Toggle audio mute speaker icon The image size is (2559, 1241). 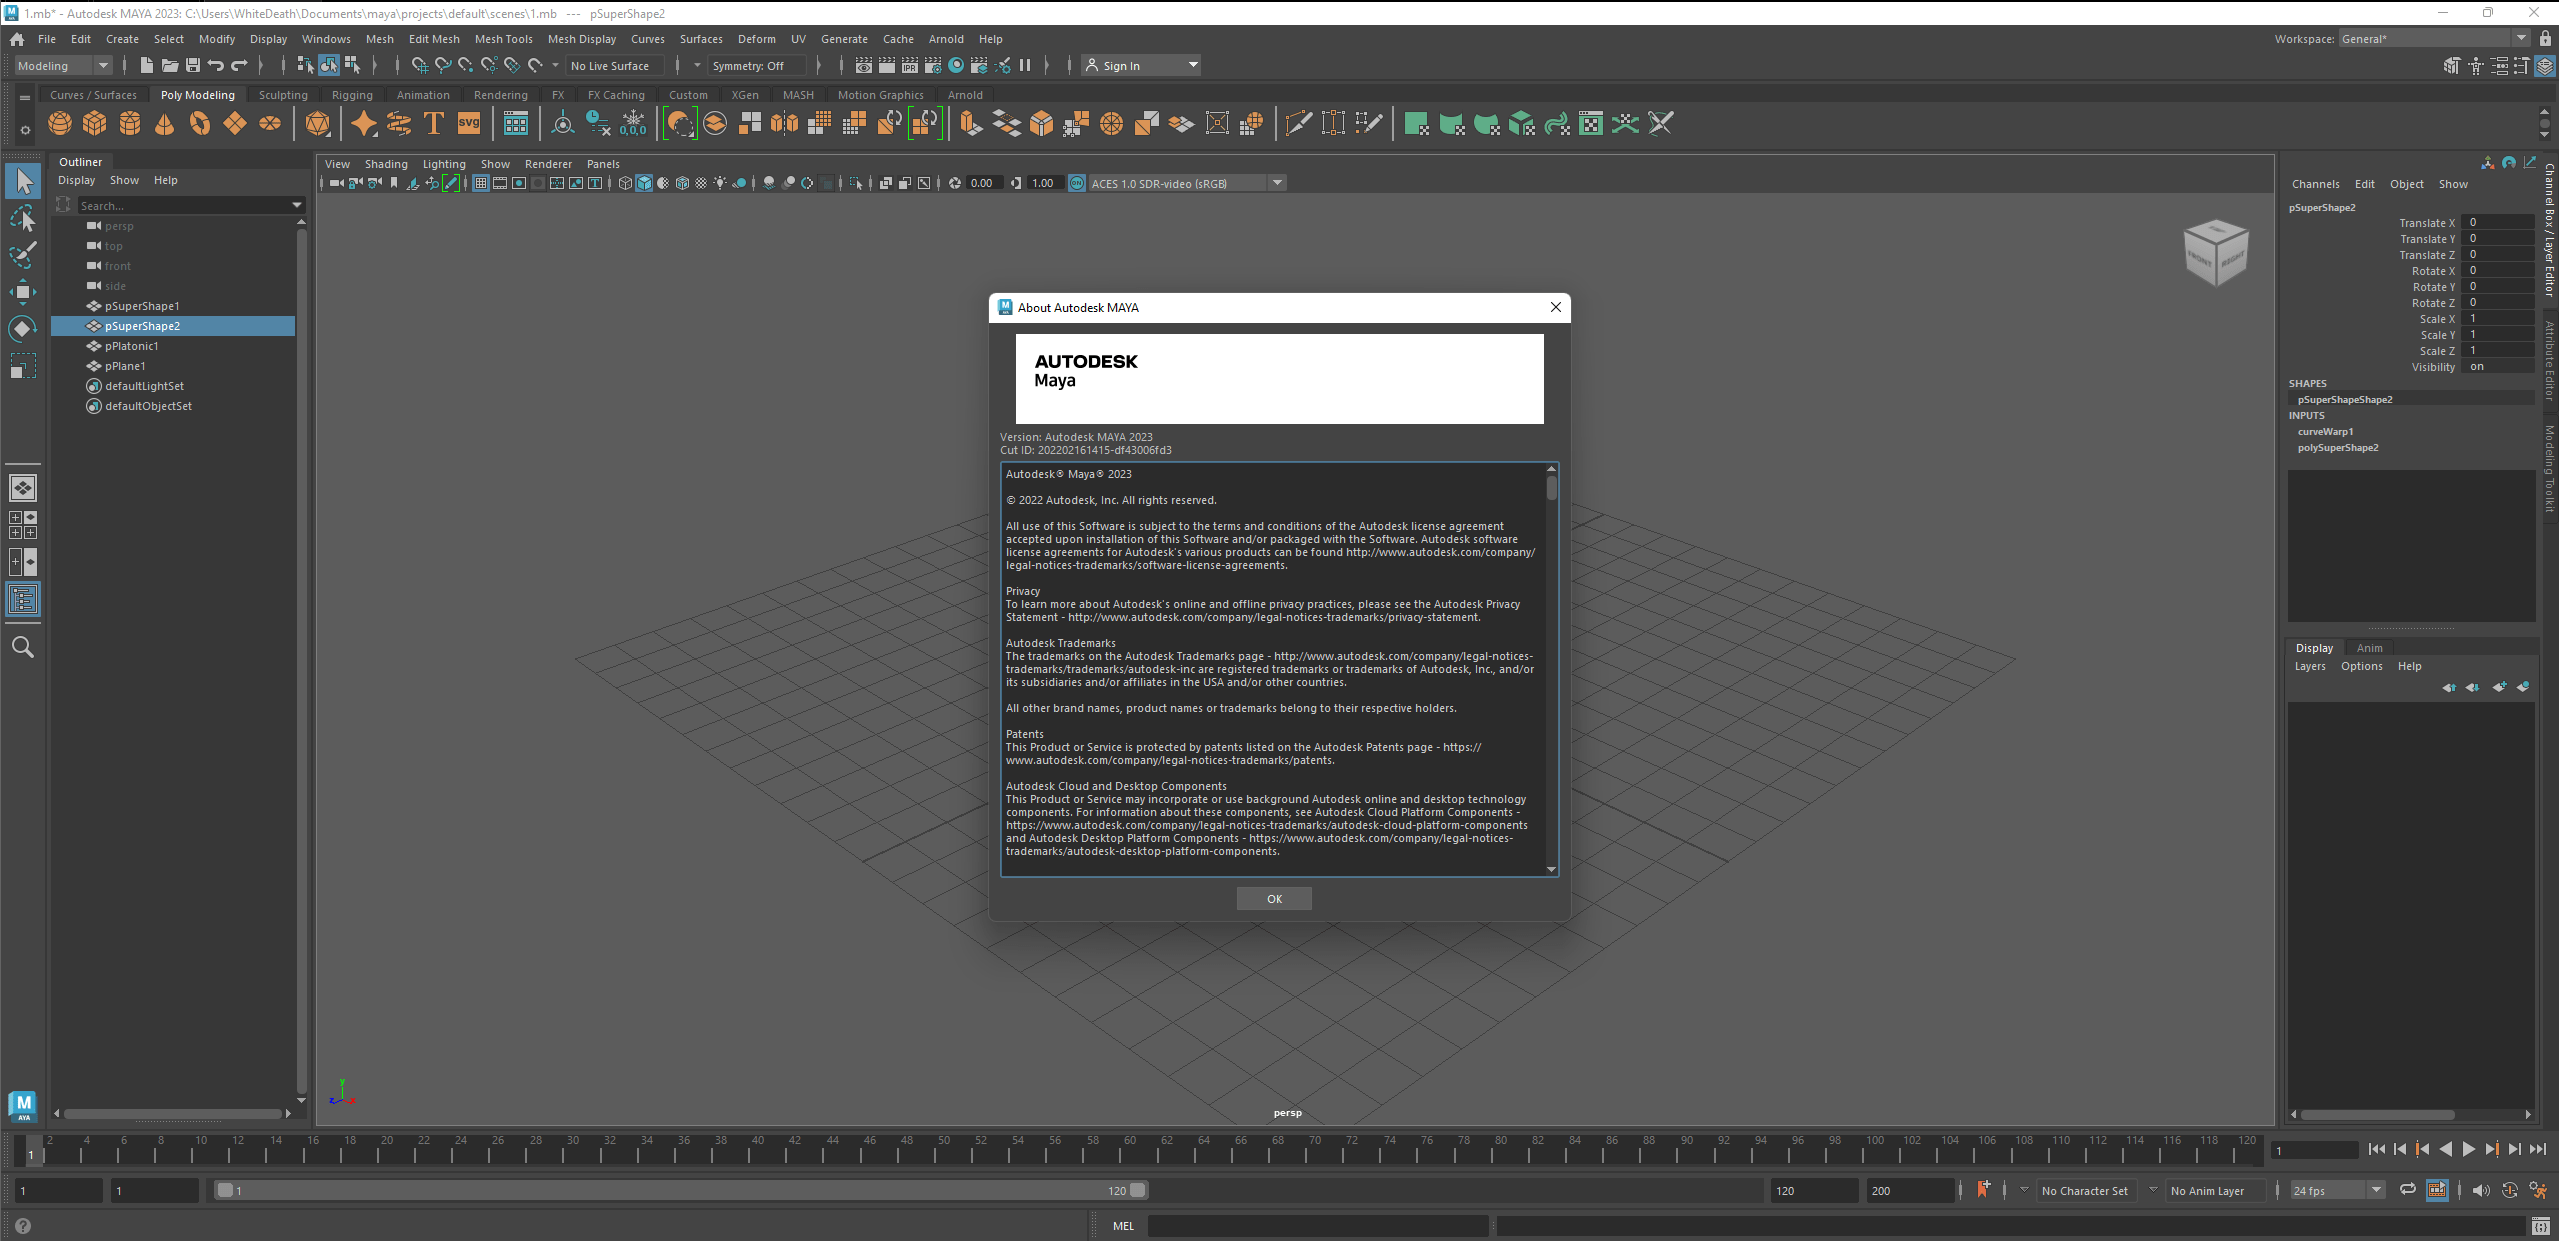(x=2481, y=1190)
